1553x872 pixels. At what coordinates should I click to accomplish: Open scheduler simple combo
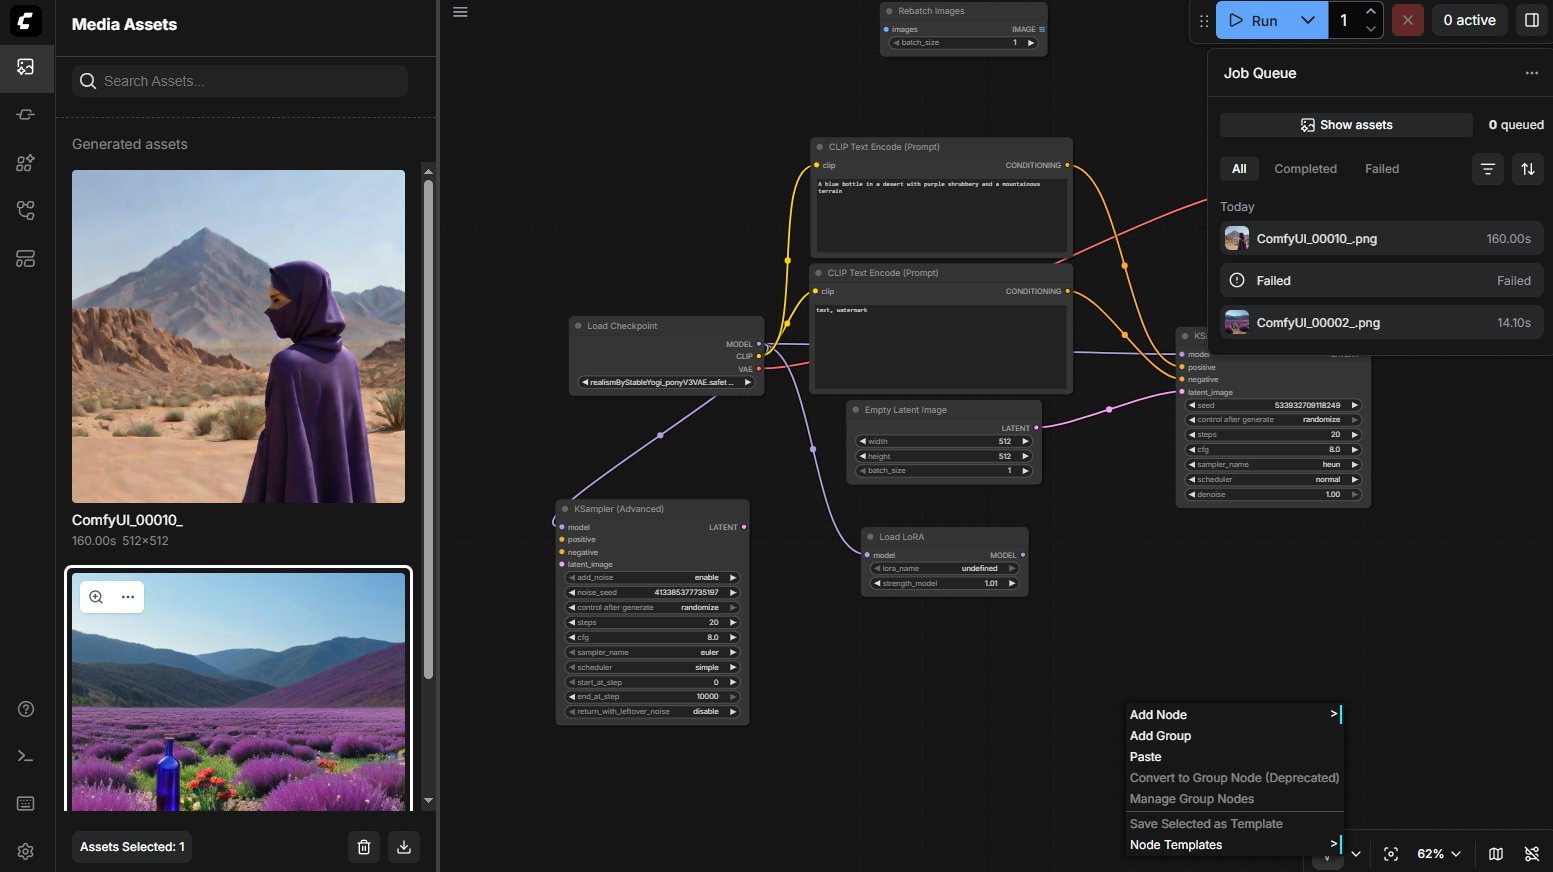[652, 667]
